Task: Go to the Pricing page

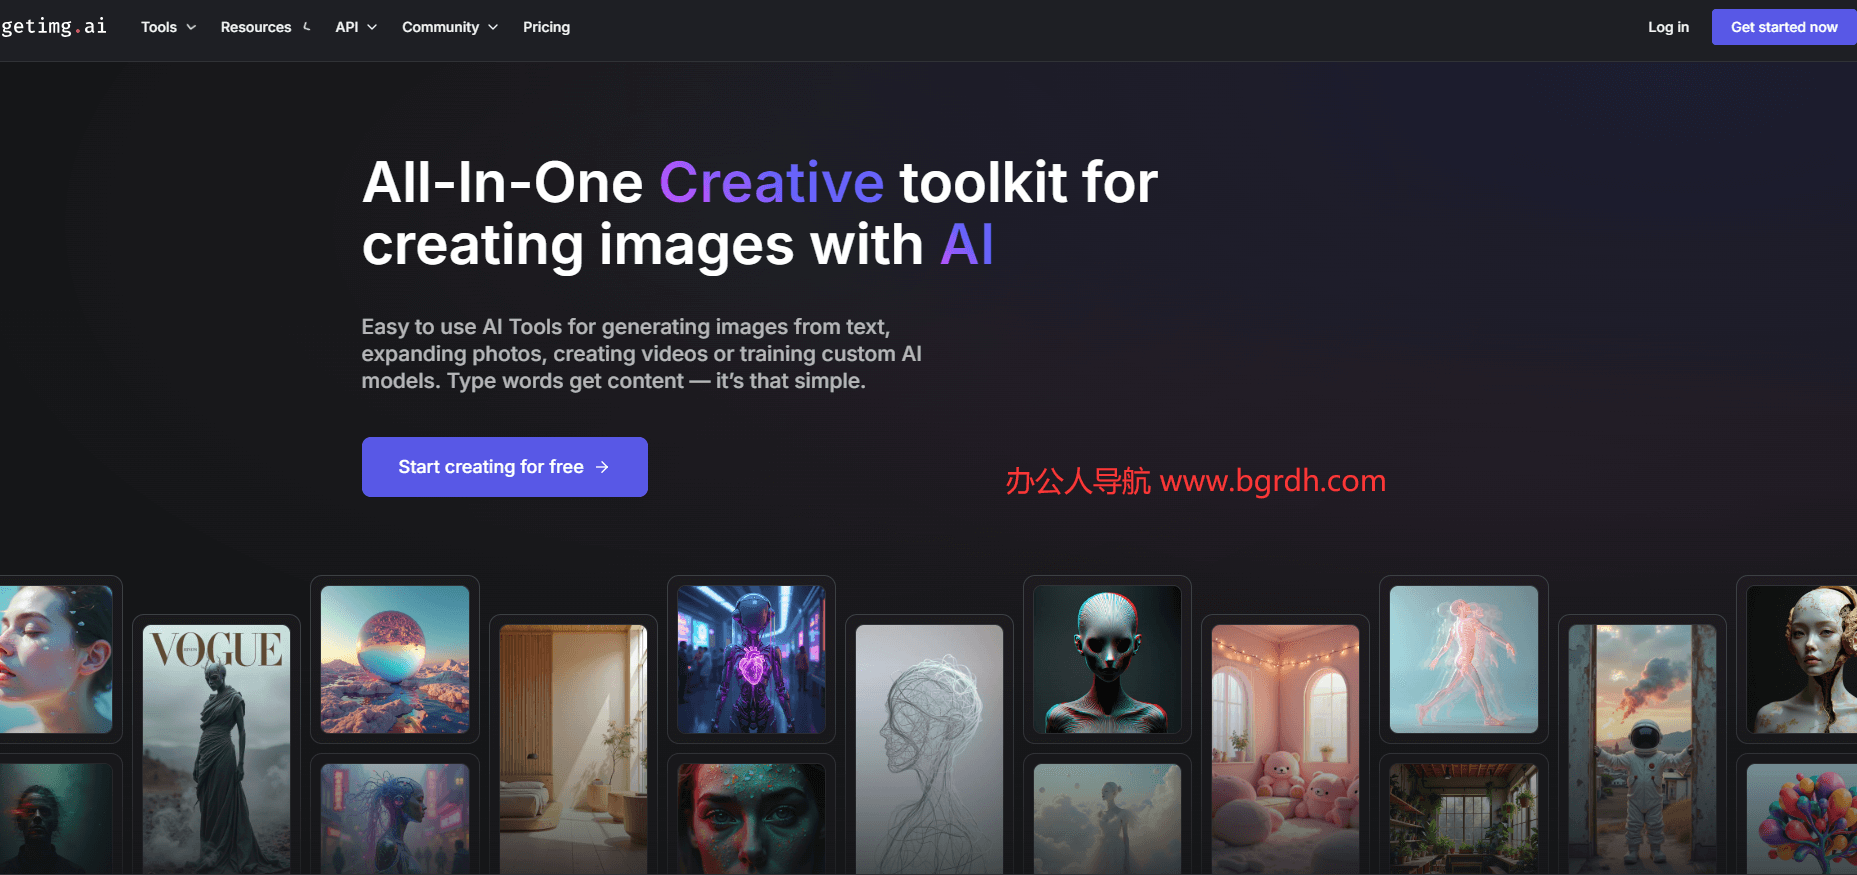Action: 546,27
